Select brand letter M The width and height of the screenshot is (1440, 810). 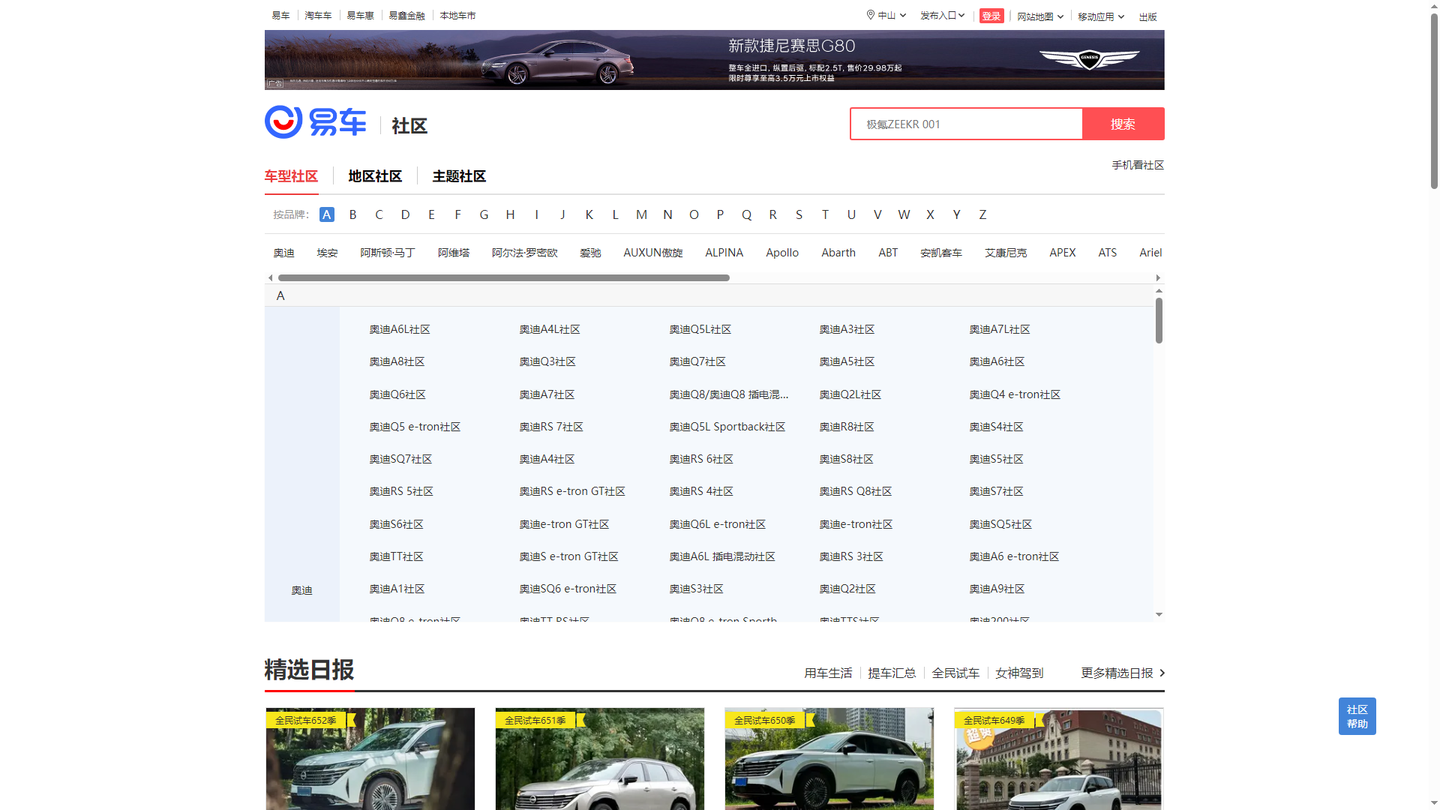[x=641, y=214]
